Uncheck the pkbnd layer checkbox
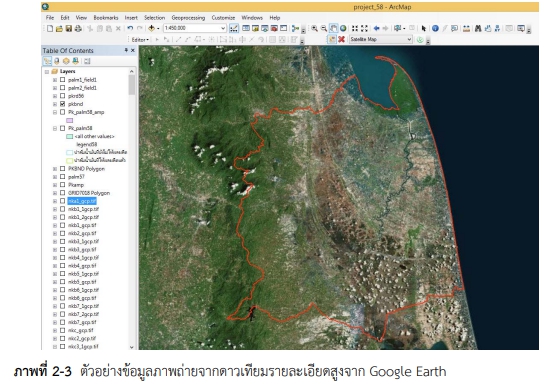Viewport: 548px width, 388px height. (63, 104)
